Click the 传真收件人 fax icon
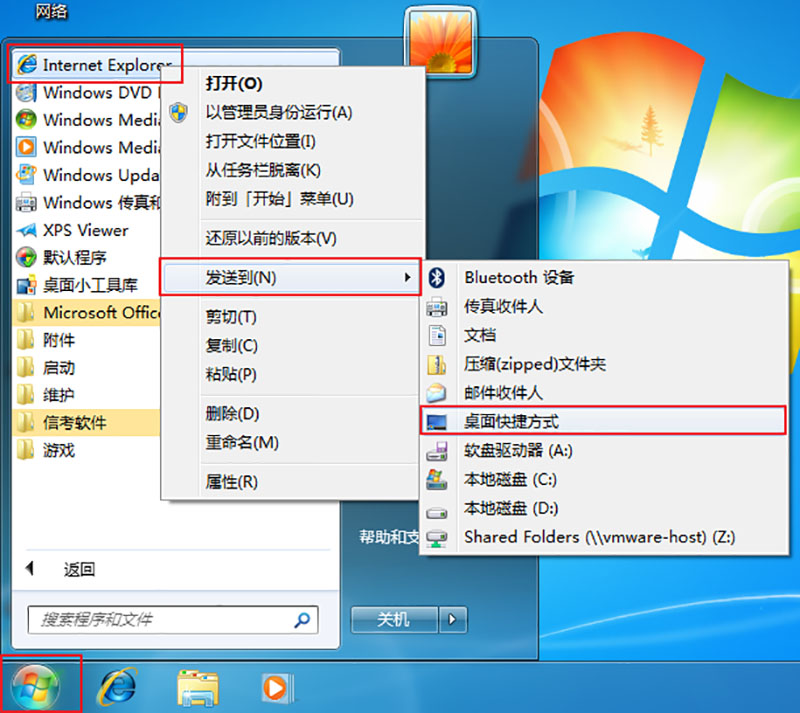The height and width of the screenshot is (713, 800). pos(437,307)
